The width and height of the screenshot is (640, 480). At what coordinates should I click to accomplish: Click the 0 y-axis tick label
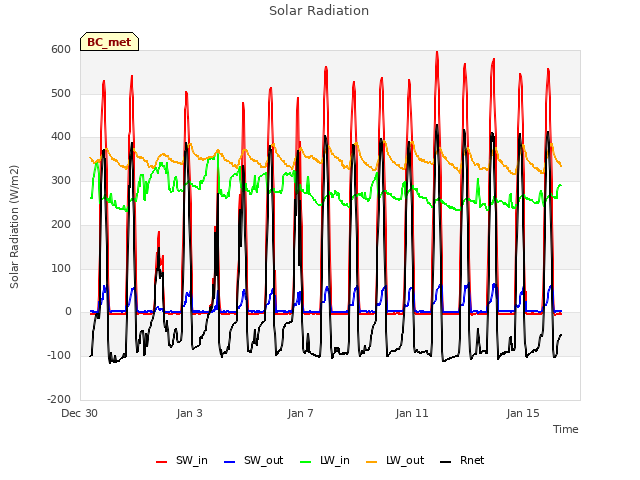point(68,312)
